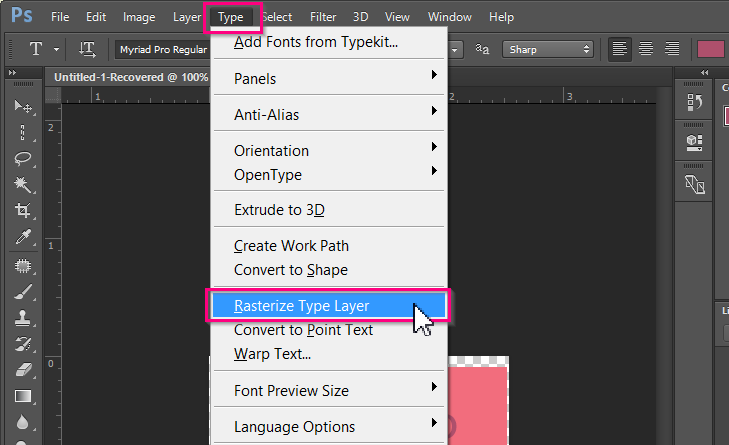Enable center align text
The height and width of the screenshot is (445, 729).
tap(647, 49)
